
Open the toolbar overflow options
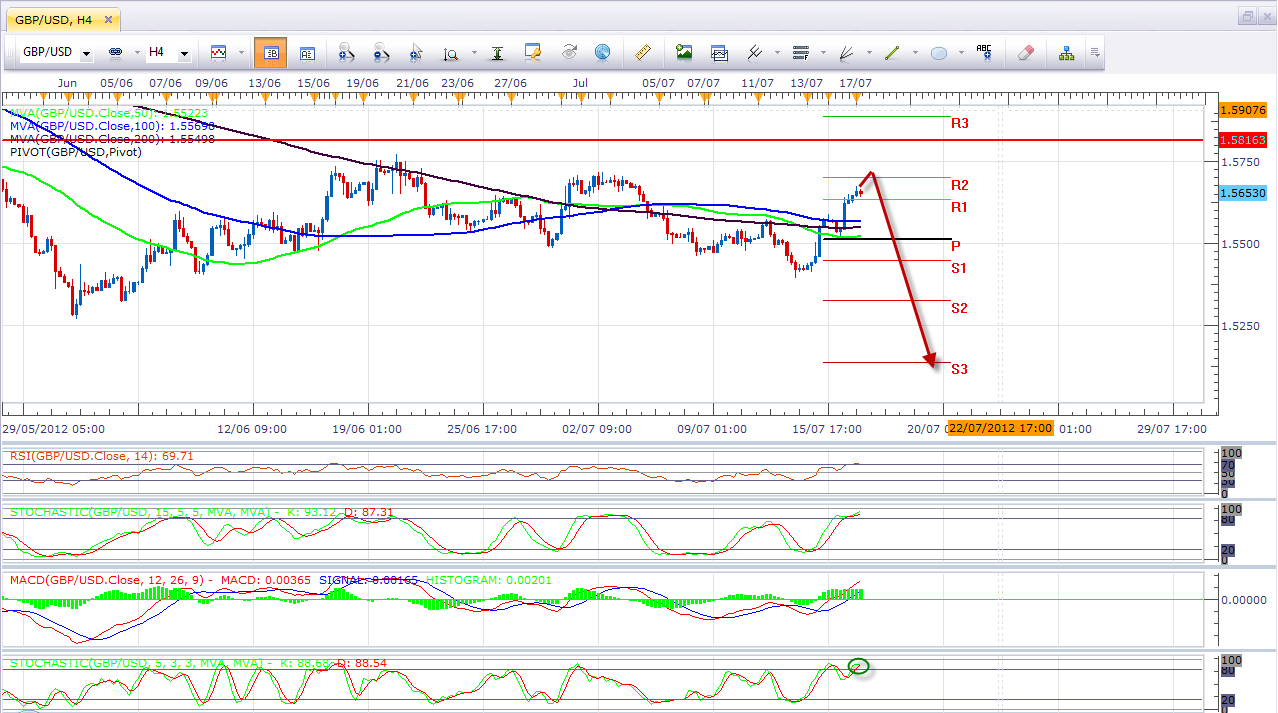click(1095, 53)
